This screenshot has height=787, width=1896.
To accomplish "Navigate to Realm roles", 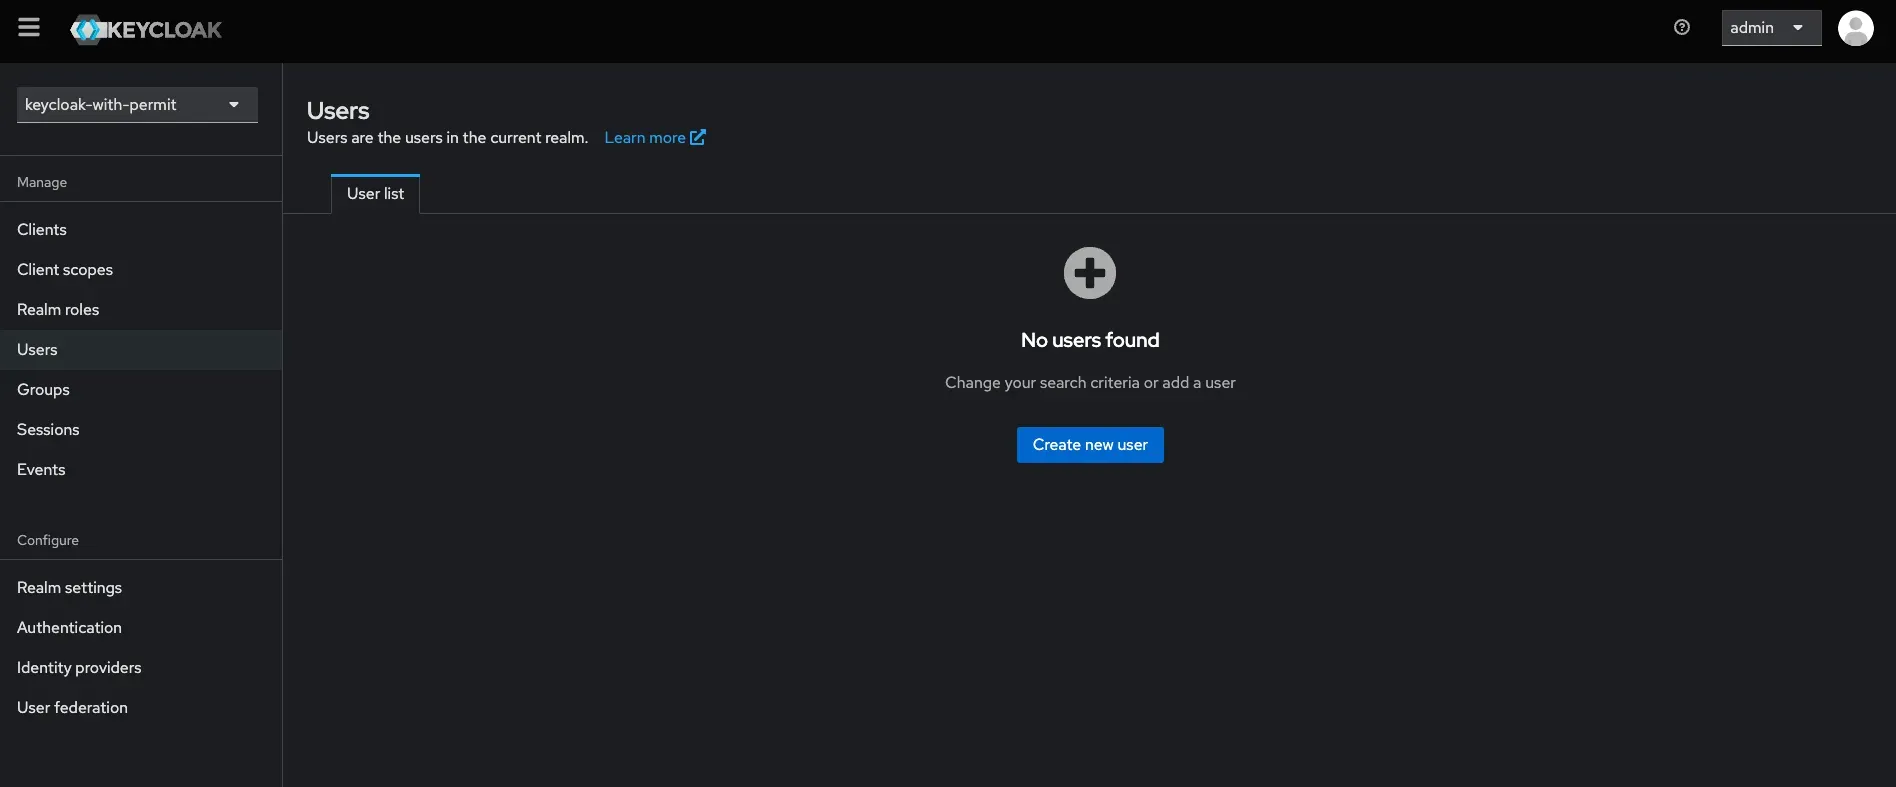I will coord(58,310).
